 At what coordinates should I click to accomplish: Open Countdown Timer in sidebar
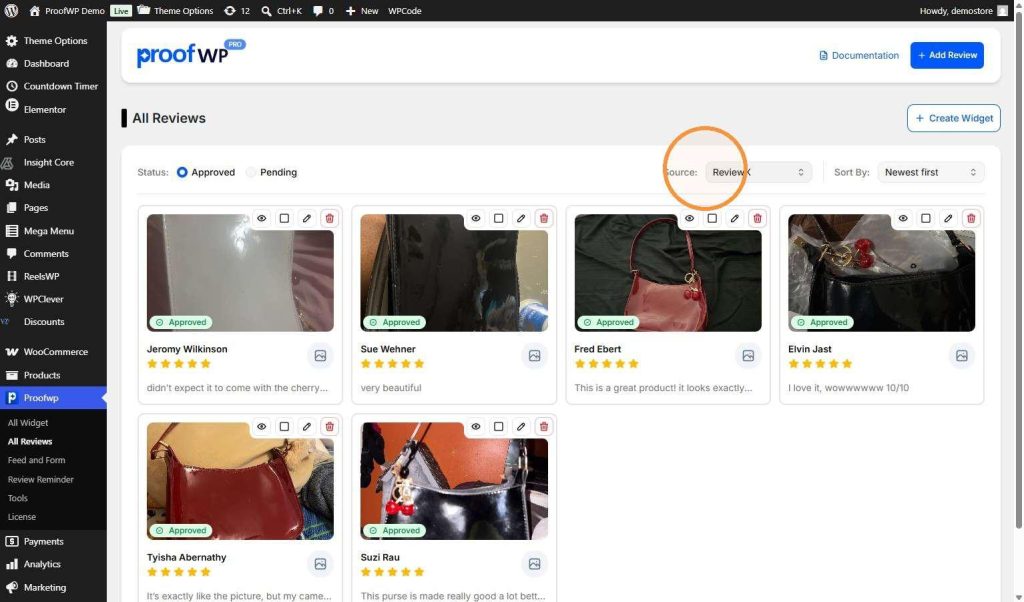[54, 86]
